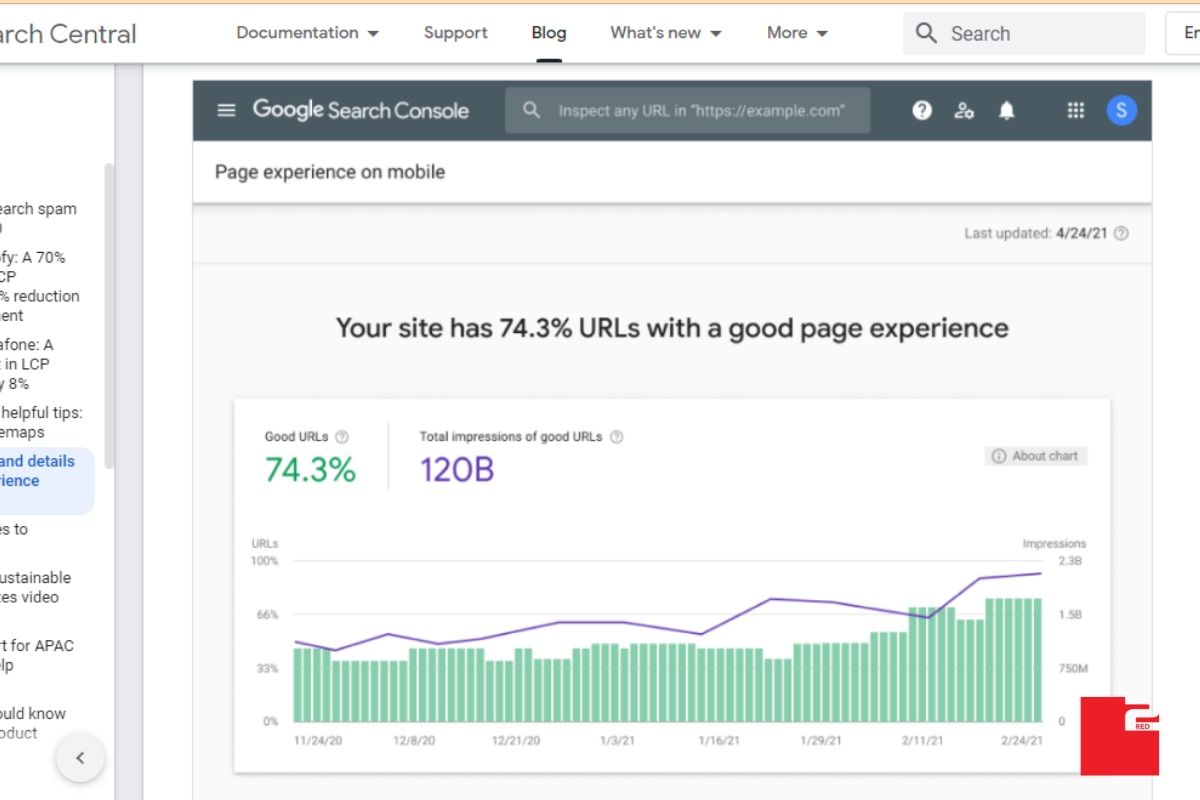The image size is (1200, 800).
Task: Click the 'Last updated: 4/24/21' text
Action: point(1036,233)
